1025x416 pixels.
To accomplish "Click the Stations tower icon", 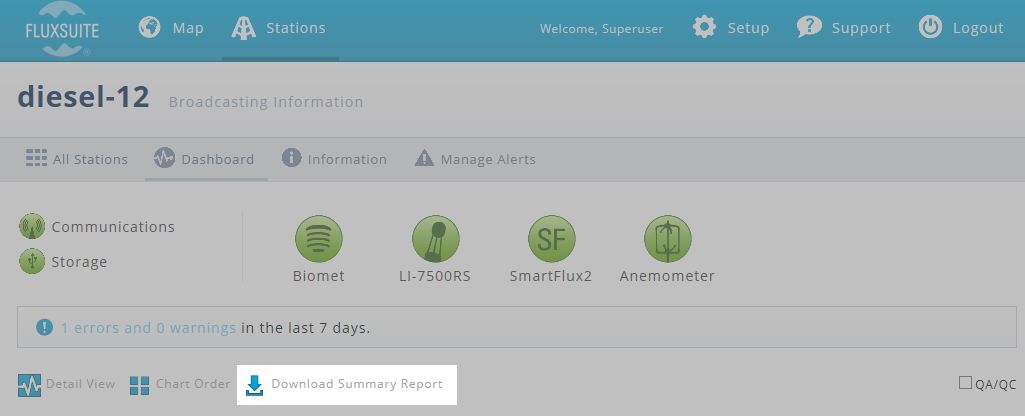I will [x=244, y=28].
